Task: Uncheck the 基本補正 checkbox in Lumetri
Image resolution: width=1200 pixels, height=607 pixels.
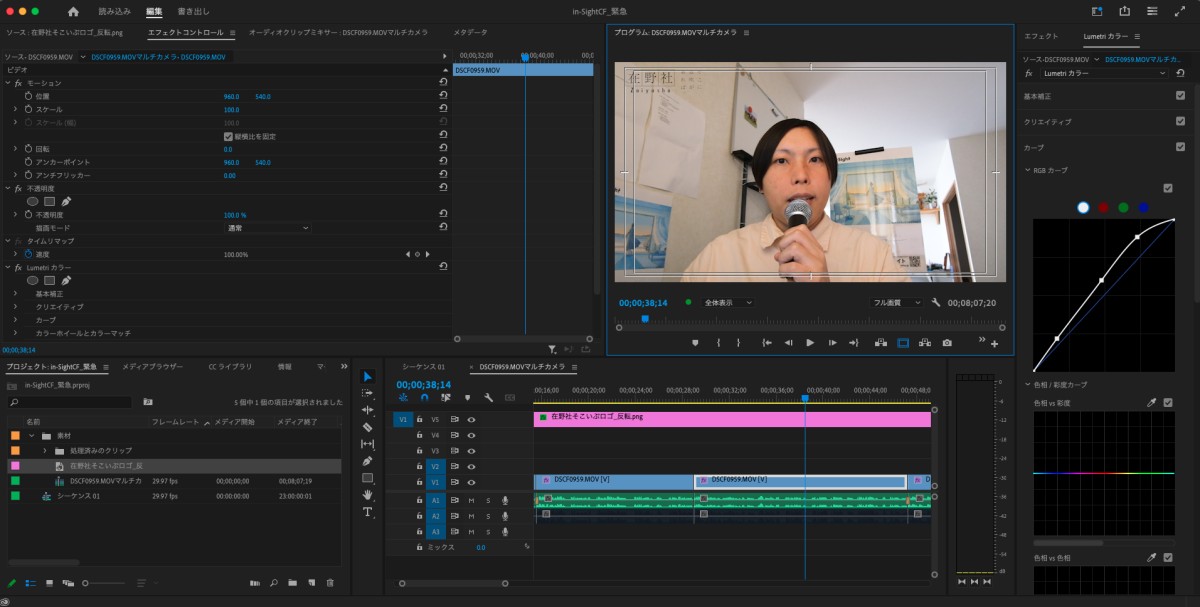Action: (1180, 96)
